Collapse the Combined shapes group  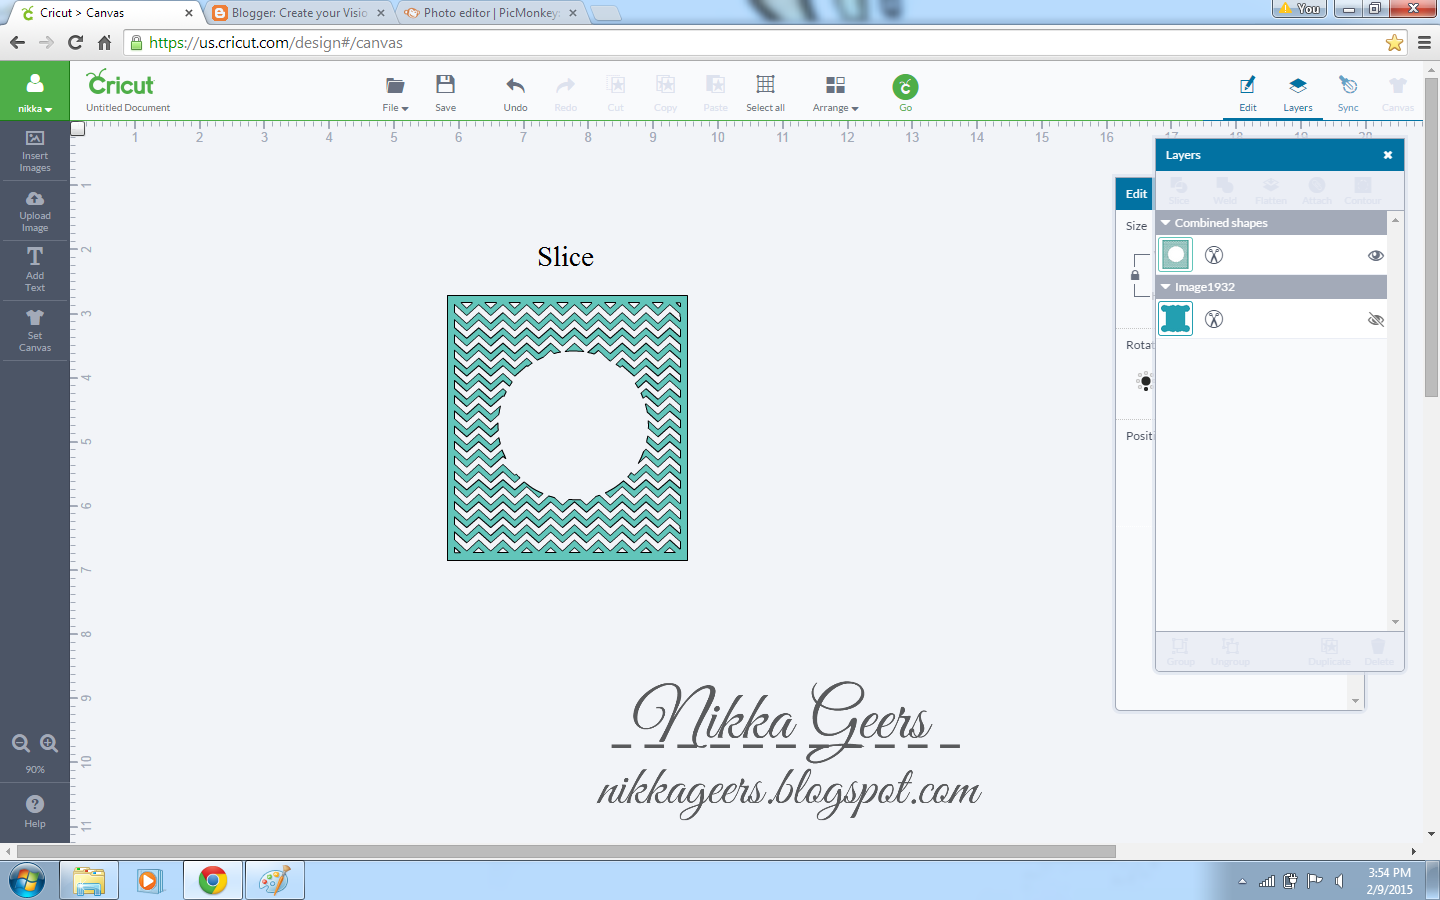[x=1164, y=222]
